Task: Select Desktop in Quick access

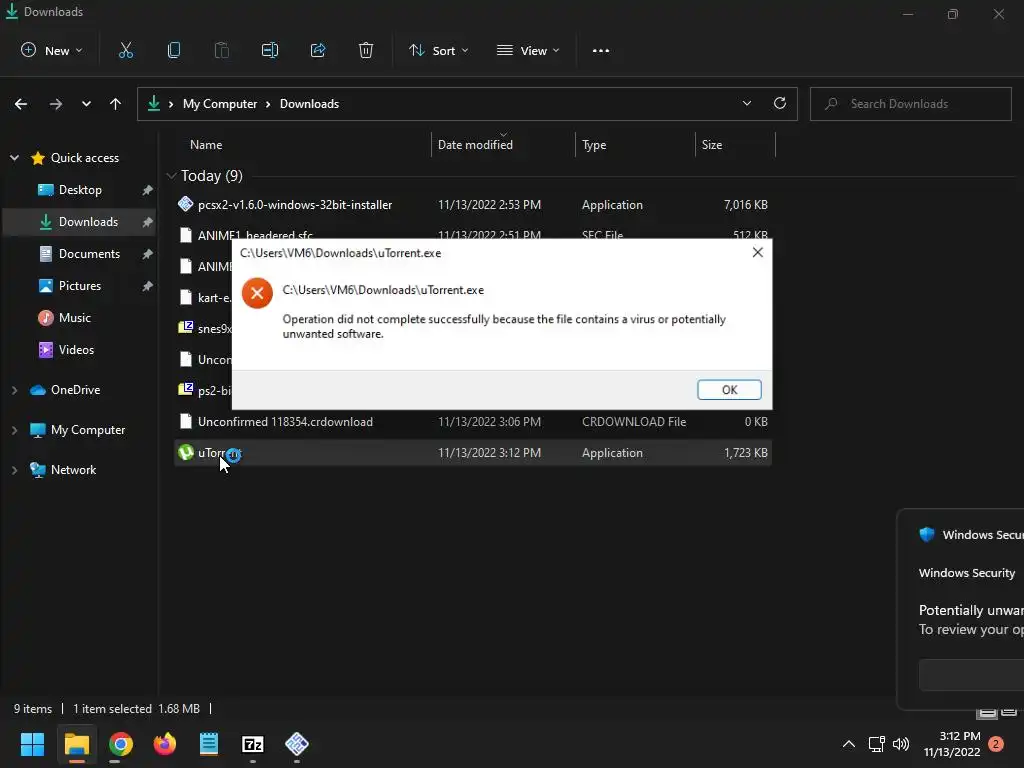Action: 80,189
